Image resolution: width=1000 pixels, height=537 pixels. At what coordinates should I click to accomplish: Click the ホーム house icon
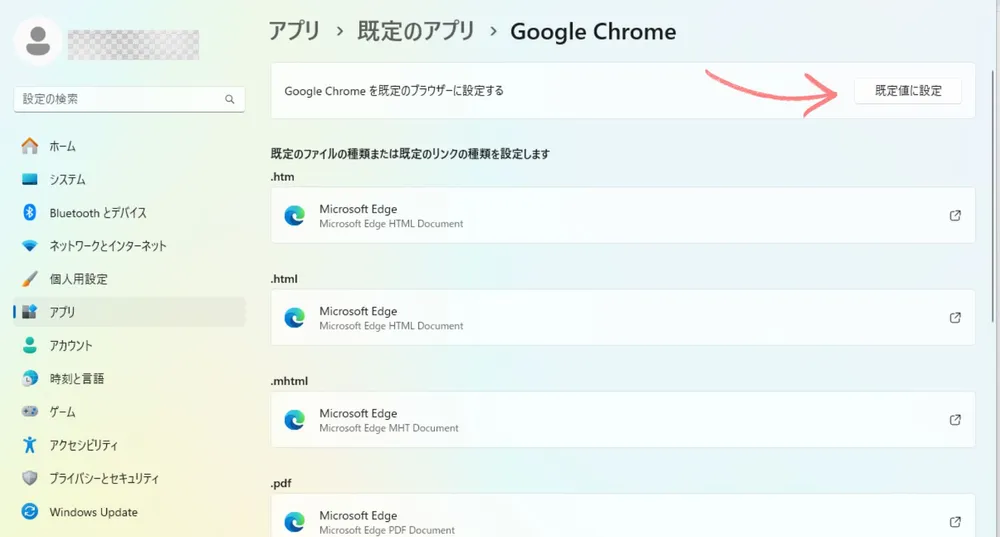29,146
